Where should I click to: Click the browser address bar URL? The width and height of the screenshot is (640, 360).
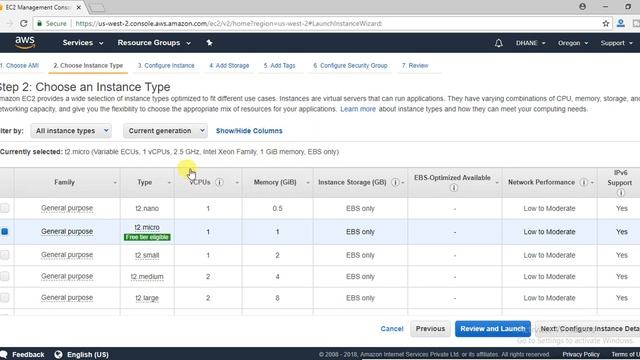(x=229, y=24)
